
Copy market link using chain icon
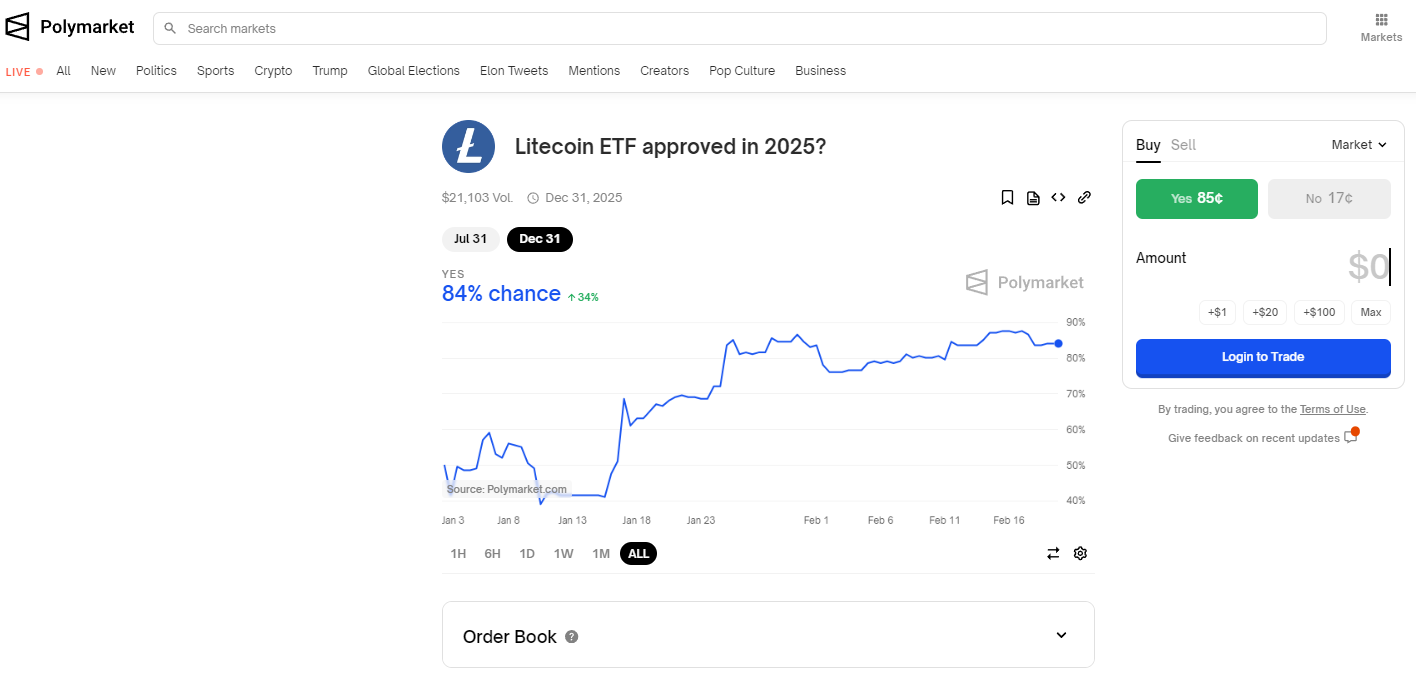pos(1084,198)
